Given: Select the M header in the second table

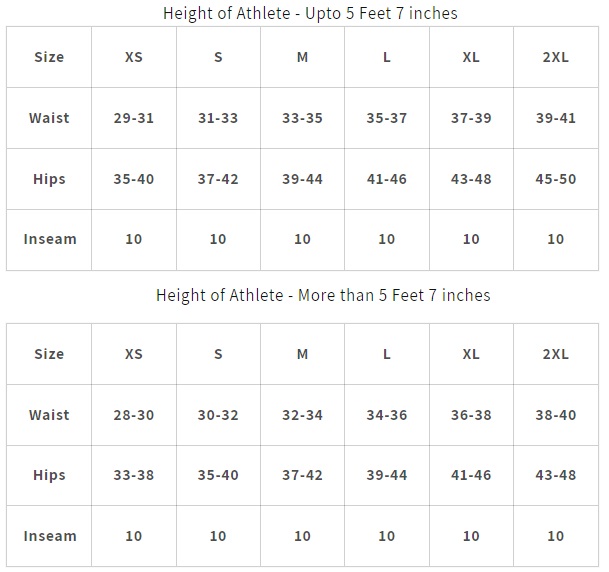Looking at the screenshot, I should point(302,354).
